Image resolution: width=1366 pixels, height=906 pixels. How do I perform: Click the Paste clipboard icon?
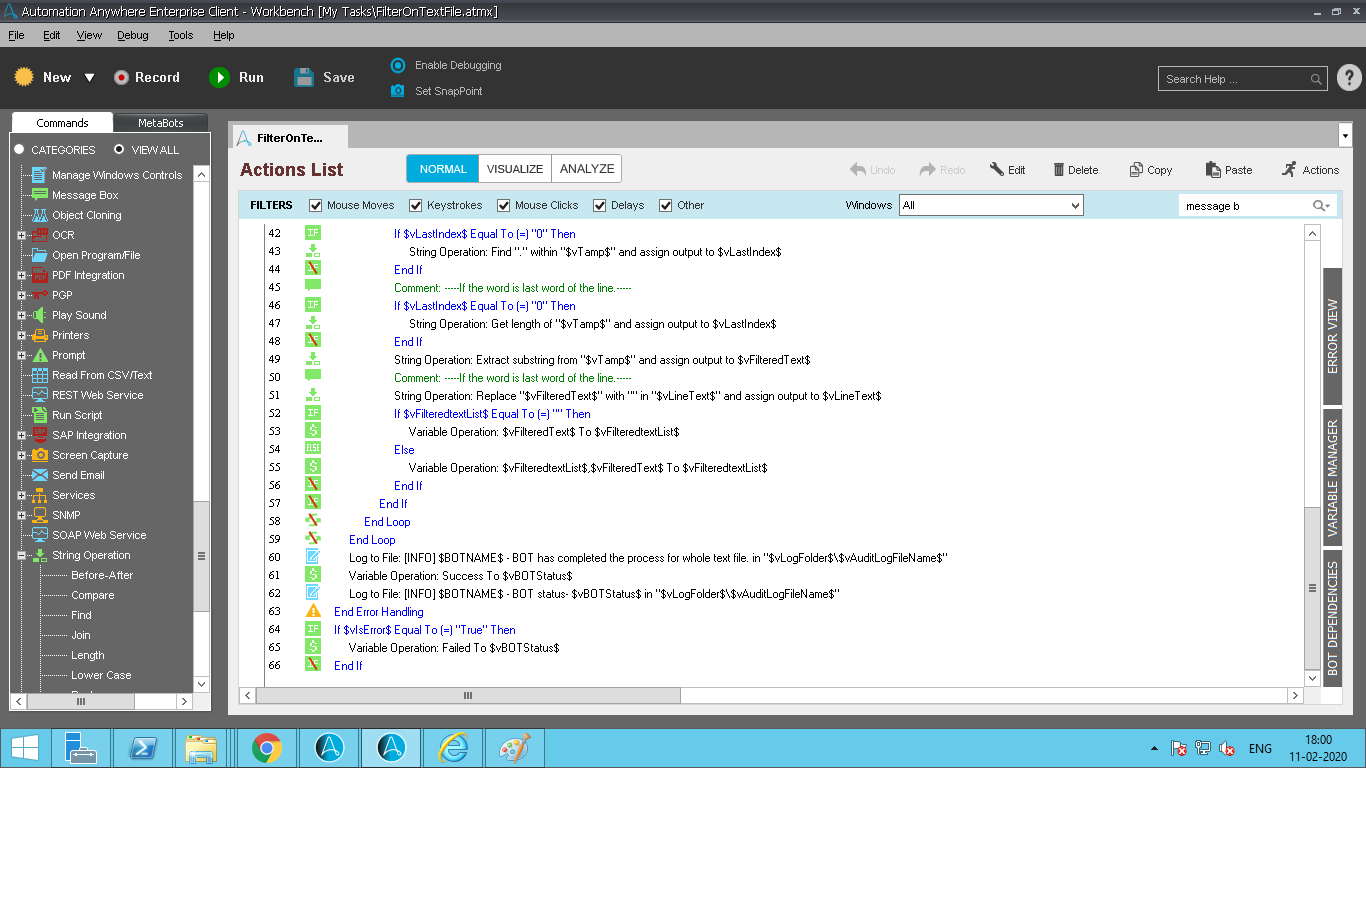[1212, 170]
